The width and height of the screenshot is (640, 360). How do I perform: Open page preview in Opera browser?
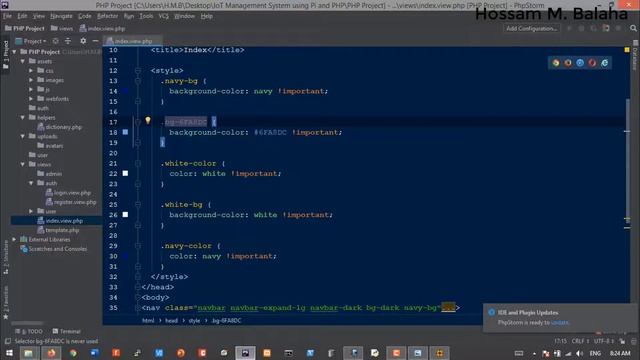click(592, 63)
